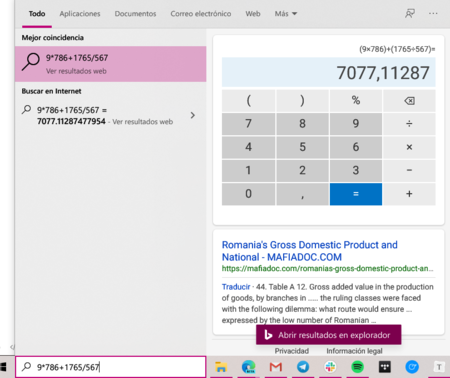Click the calculator divide key
This screenshot has height=378, width=450.
(409, 124)
